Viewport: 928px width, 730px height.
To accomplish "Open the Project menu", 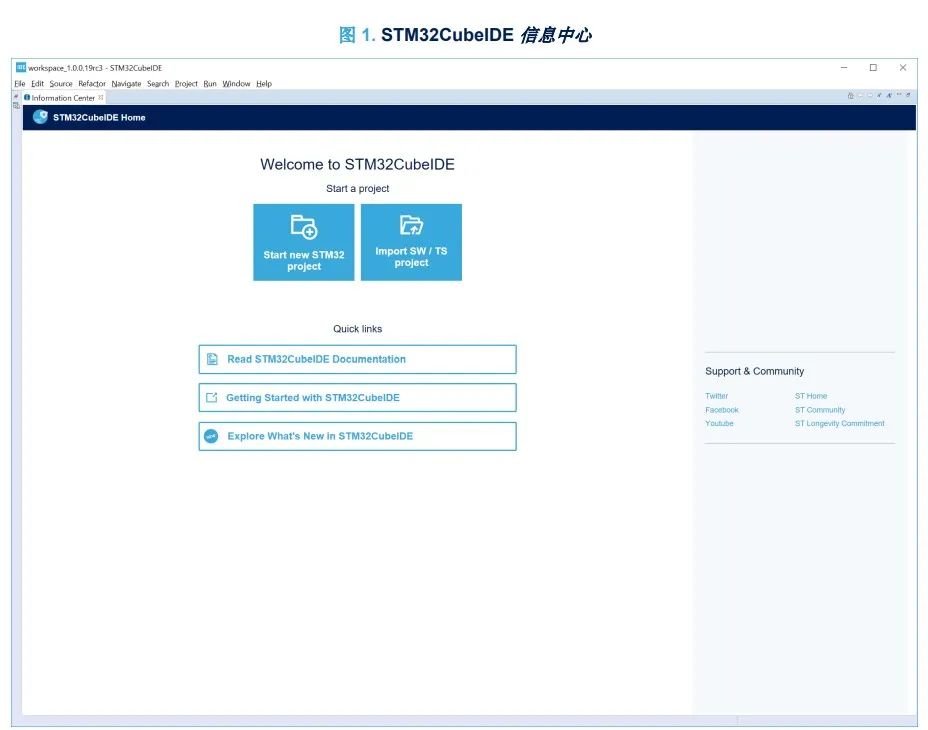I will coord(186,83).
